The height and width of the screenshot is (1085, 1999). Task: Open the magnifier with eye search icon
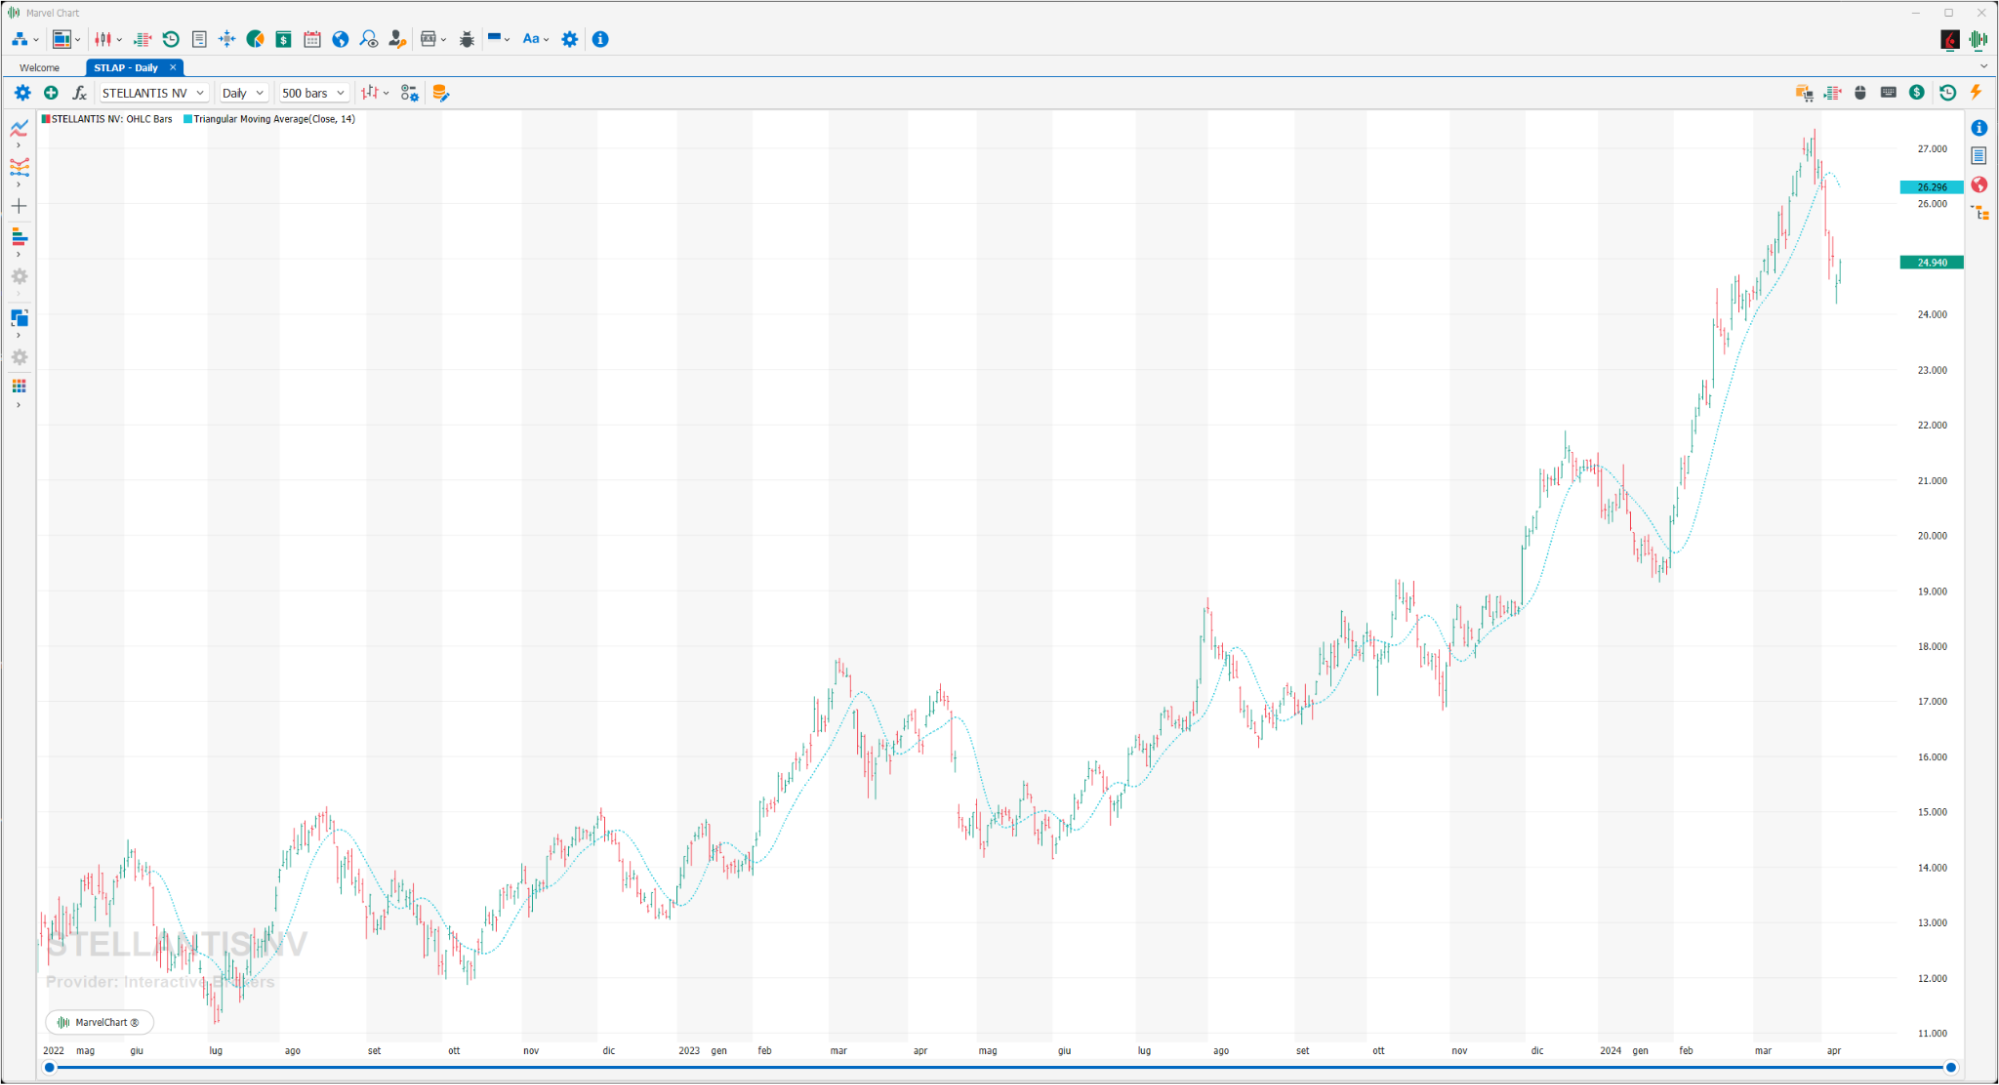pos(369,39)
